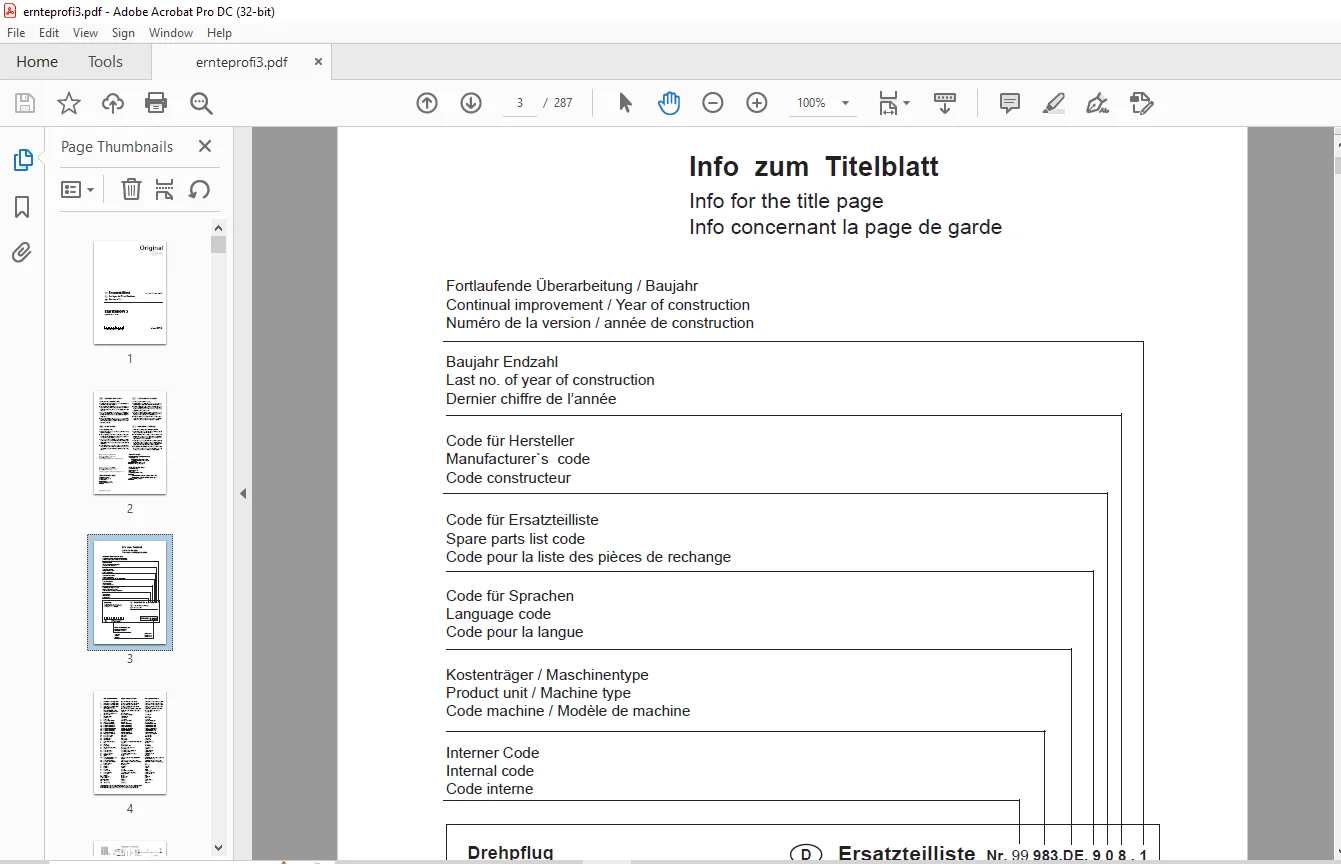Screen dimensions: 1341x864
Task: Open the Attachments paperclip icon
Action: coord(22,252)
